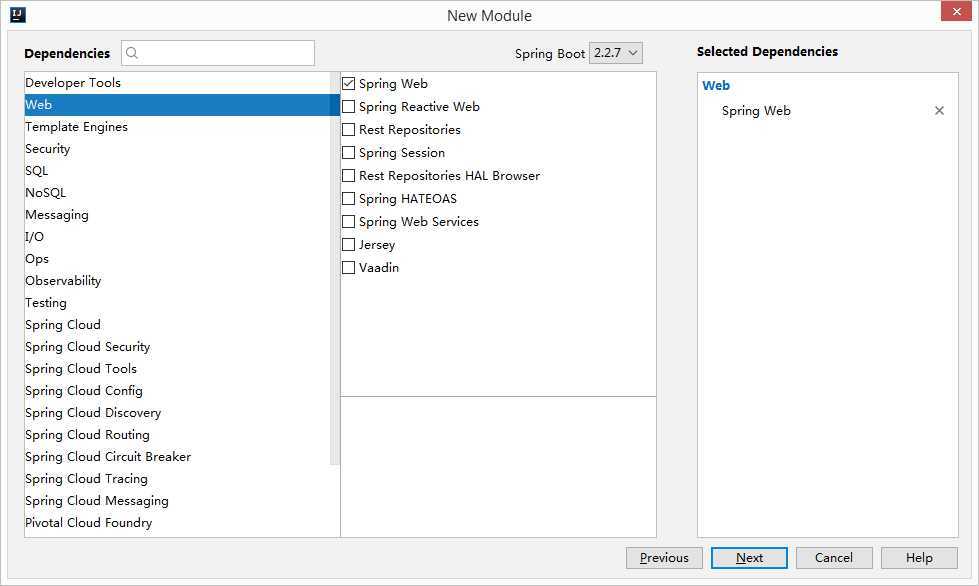Screen dimensions: 979x586
Task: Open the Template Engines category
Action: pos(177,127)
